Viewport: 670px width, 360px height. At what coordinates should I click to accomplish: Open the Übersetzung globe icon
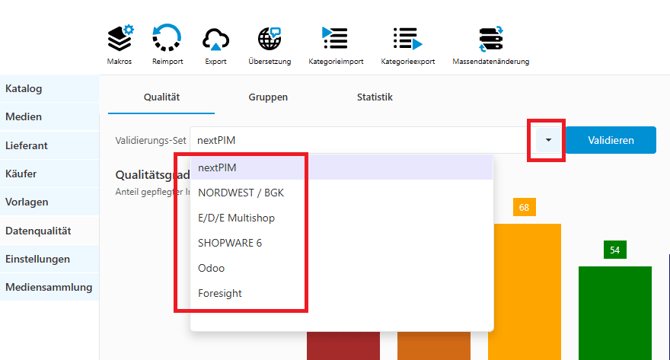coord(270,38)
